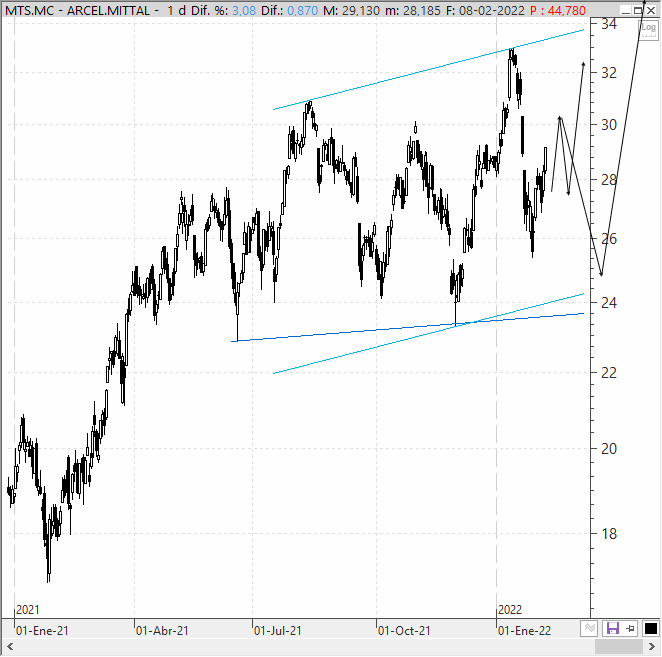Click the 24 price axis label
Viewport: 662px width, 657px height.
[609, 302]
